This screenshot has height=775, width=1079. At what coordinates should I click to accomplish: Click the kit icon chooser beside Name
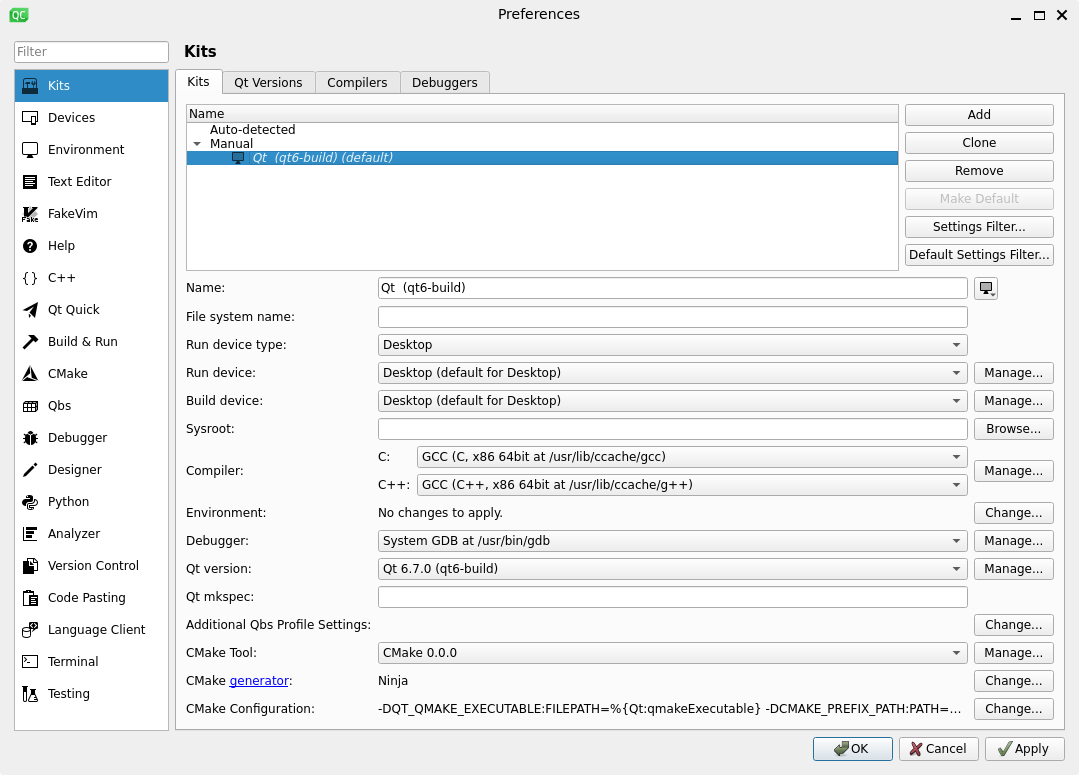[986, 288]
